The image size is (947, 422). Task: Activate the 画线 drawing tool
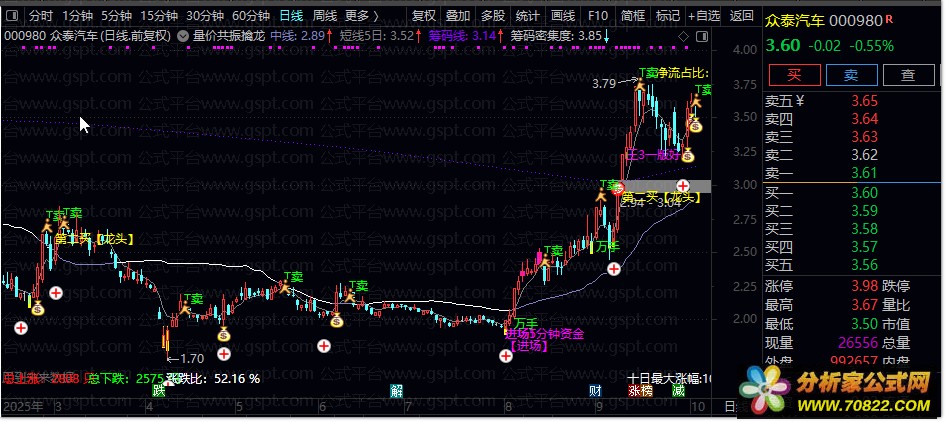click(563, 16)
